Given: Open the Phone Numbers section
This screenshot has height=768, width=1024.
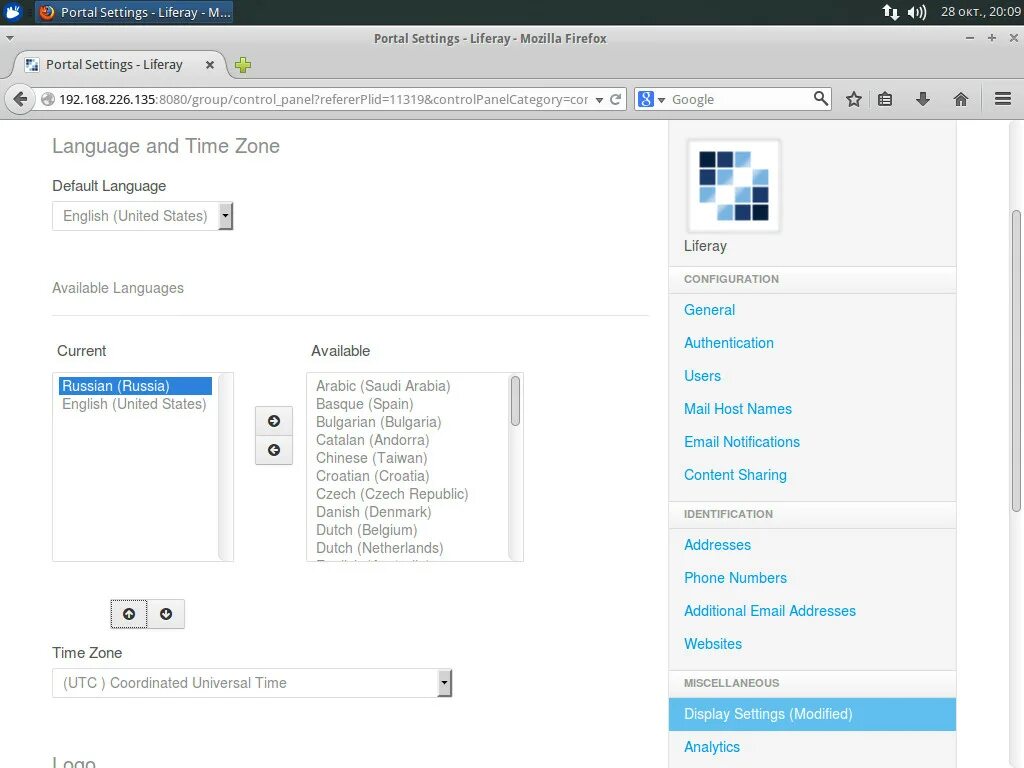Looking at the screenshot, I should [x=735, y=578].
